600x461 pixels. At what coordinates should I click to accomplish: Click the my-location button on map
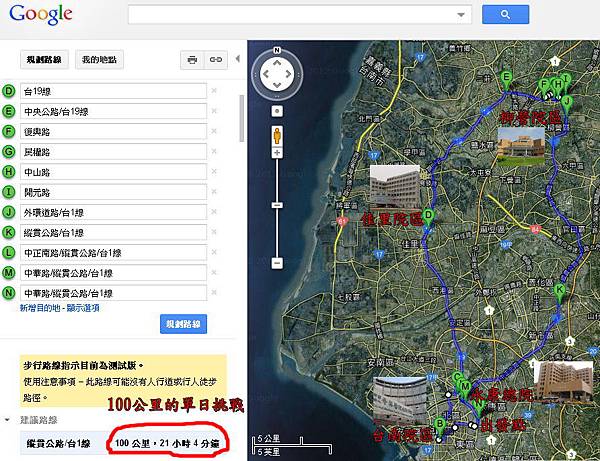[x=277, y=111]
